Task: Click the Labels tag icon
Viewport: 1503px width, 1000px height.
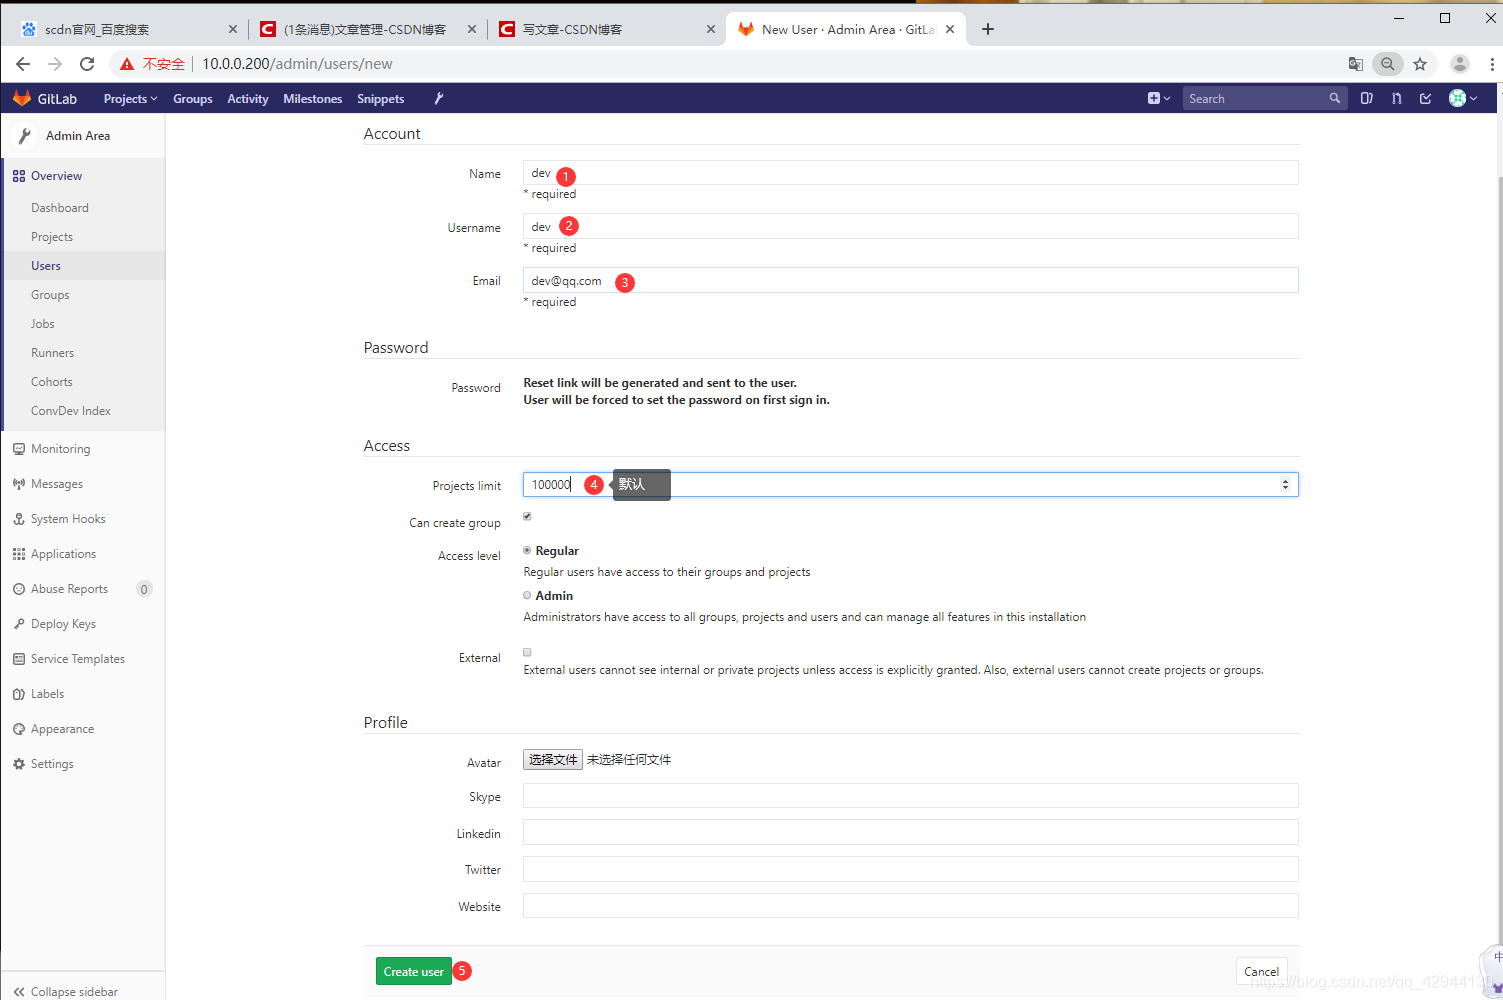Action: tap(19, 694)
